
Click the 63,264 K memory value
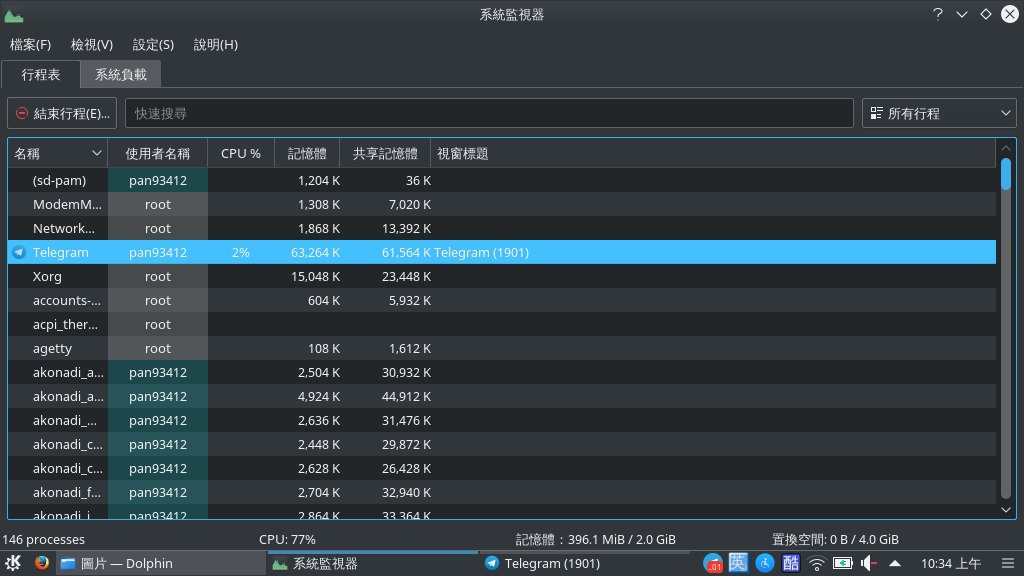pyautogui.click(x=315, y=252)
